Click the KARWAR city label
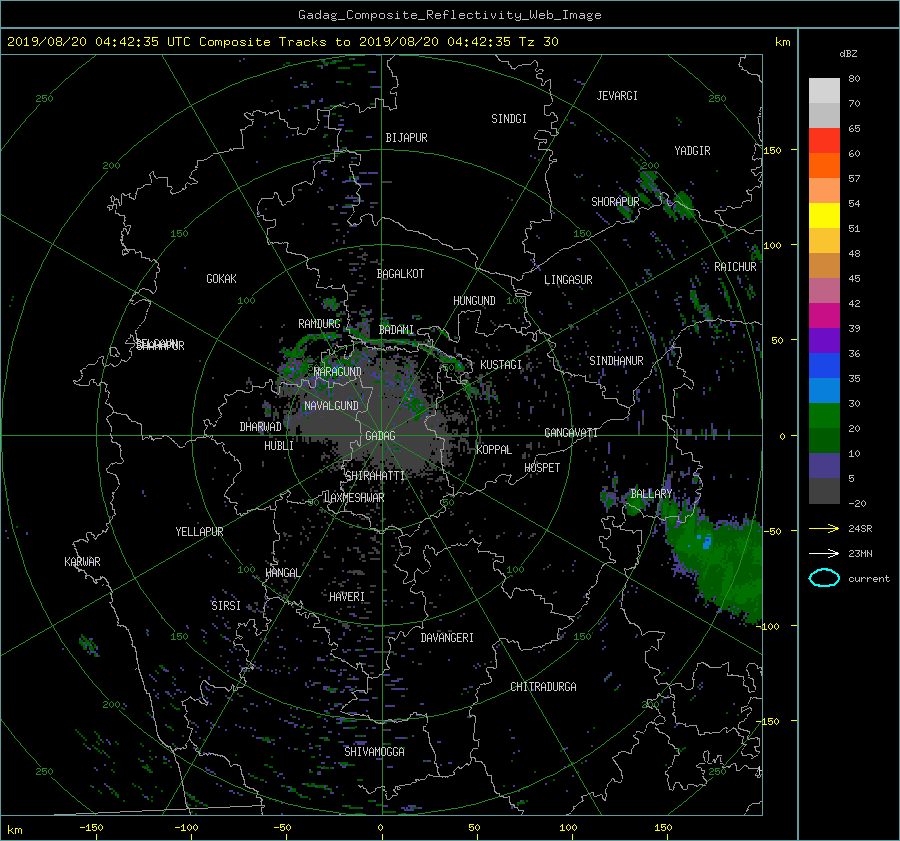The width and height of the screenshot is (900, 841). pyautogui.click(x=82, y=562)
